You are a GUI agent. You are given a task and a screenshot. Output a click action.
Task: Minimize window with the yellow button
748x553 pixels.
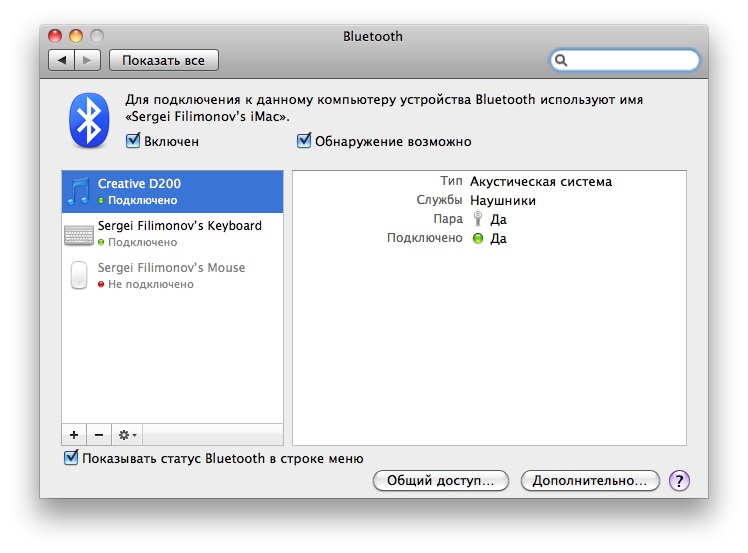click(76, 36)
